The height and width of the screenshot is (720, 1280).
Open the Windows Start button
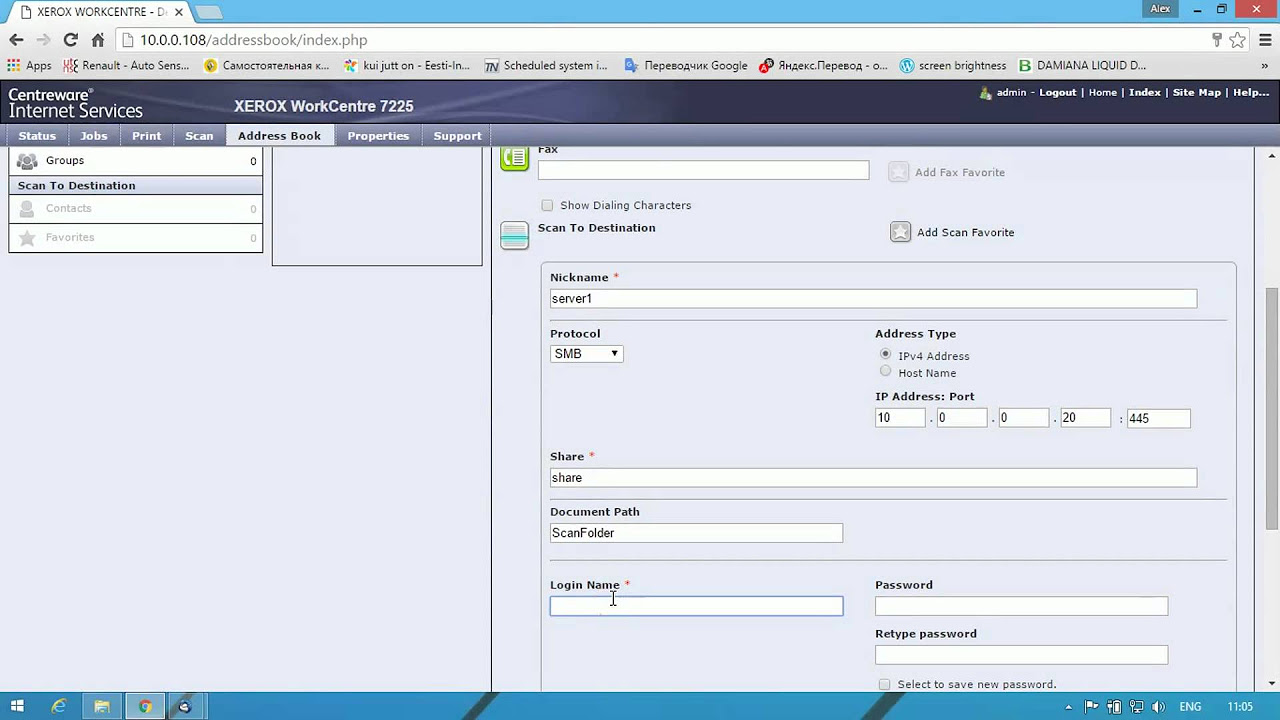pyautogui.click(x=17, y=706)
